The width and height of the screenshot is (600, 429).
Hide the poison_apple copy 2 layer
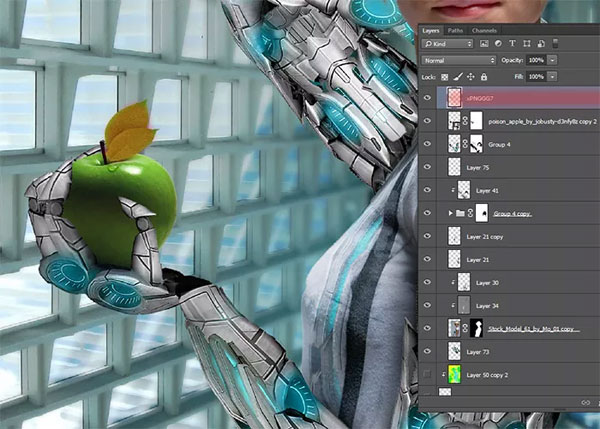pyautogui.click(x=427, y=121)
